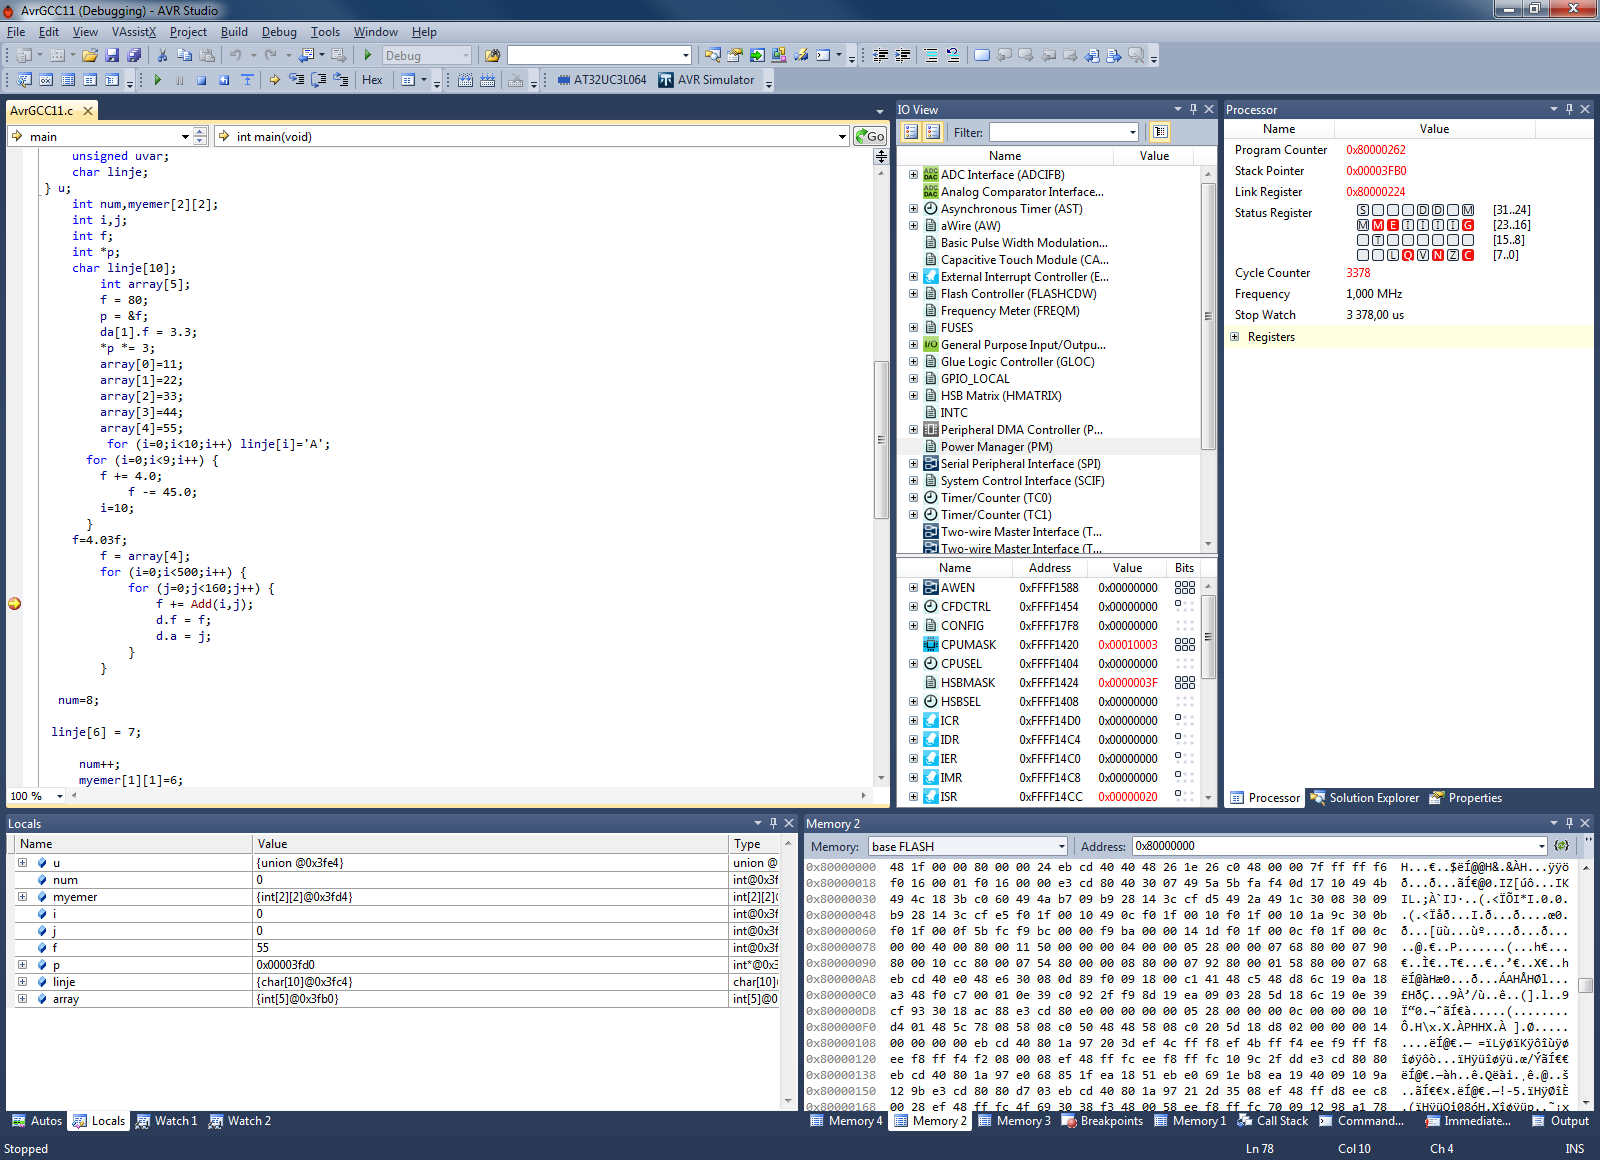Expand the Registers node in Processor

[1235, 337]
